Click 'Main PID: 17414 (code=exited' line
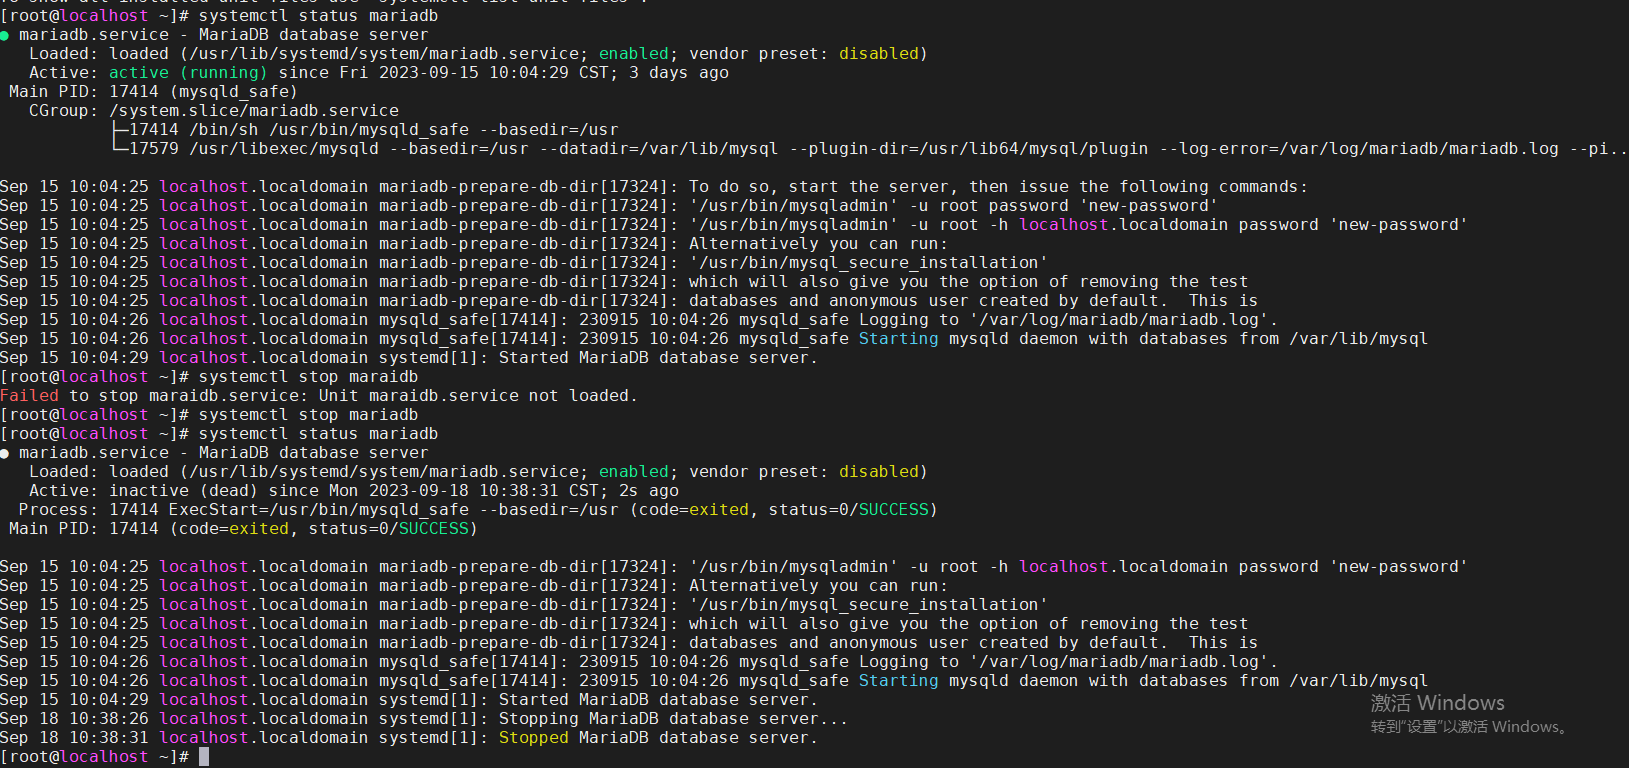1629x768 pixels. coord(243,529)
